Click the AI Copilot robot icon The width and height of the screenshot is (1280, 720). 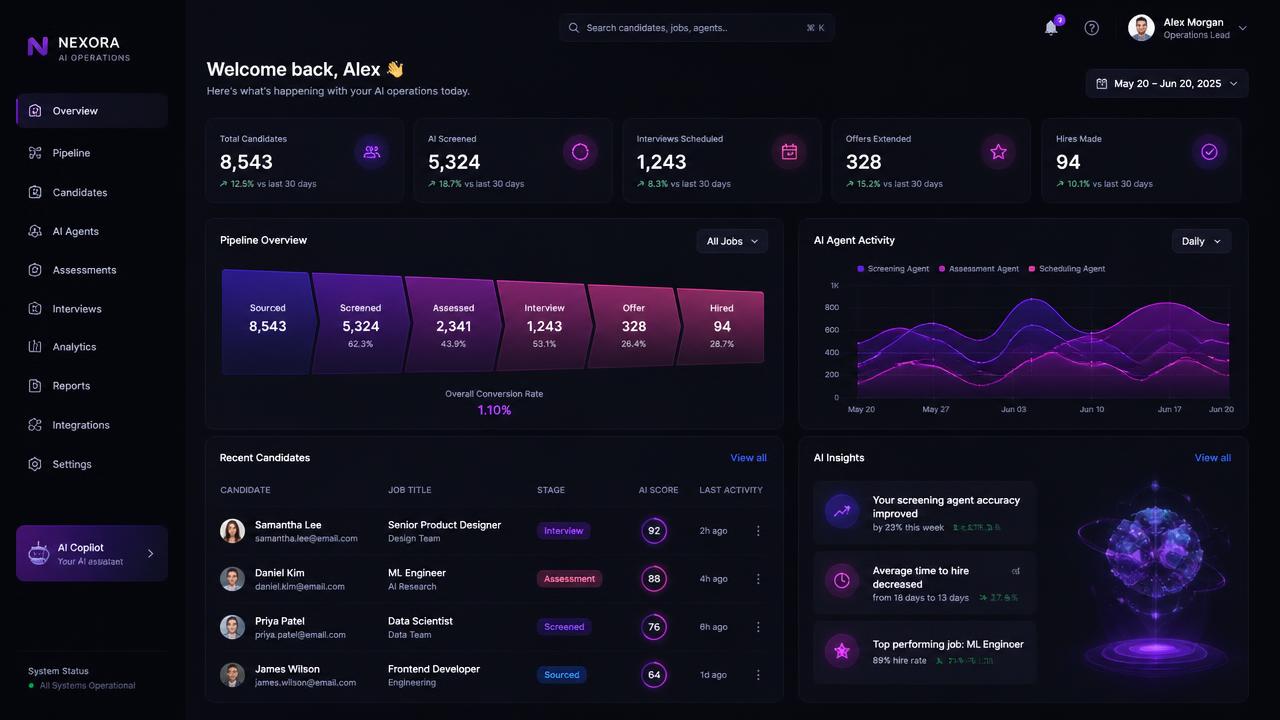coord(39,553)
